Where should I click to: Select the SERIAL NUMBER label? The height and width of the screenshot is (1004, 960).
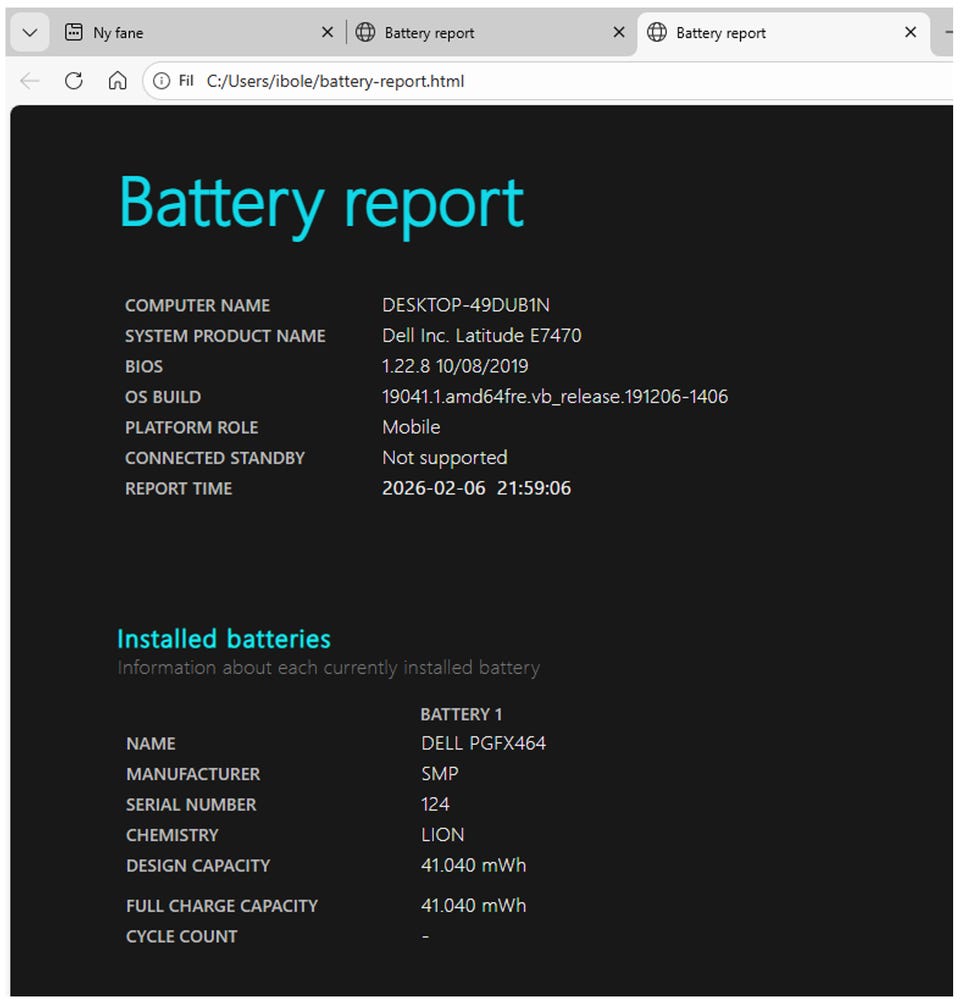click(191, 806)
